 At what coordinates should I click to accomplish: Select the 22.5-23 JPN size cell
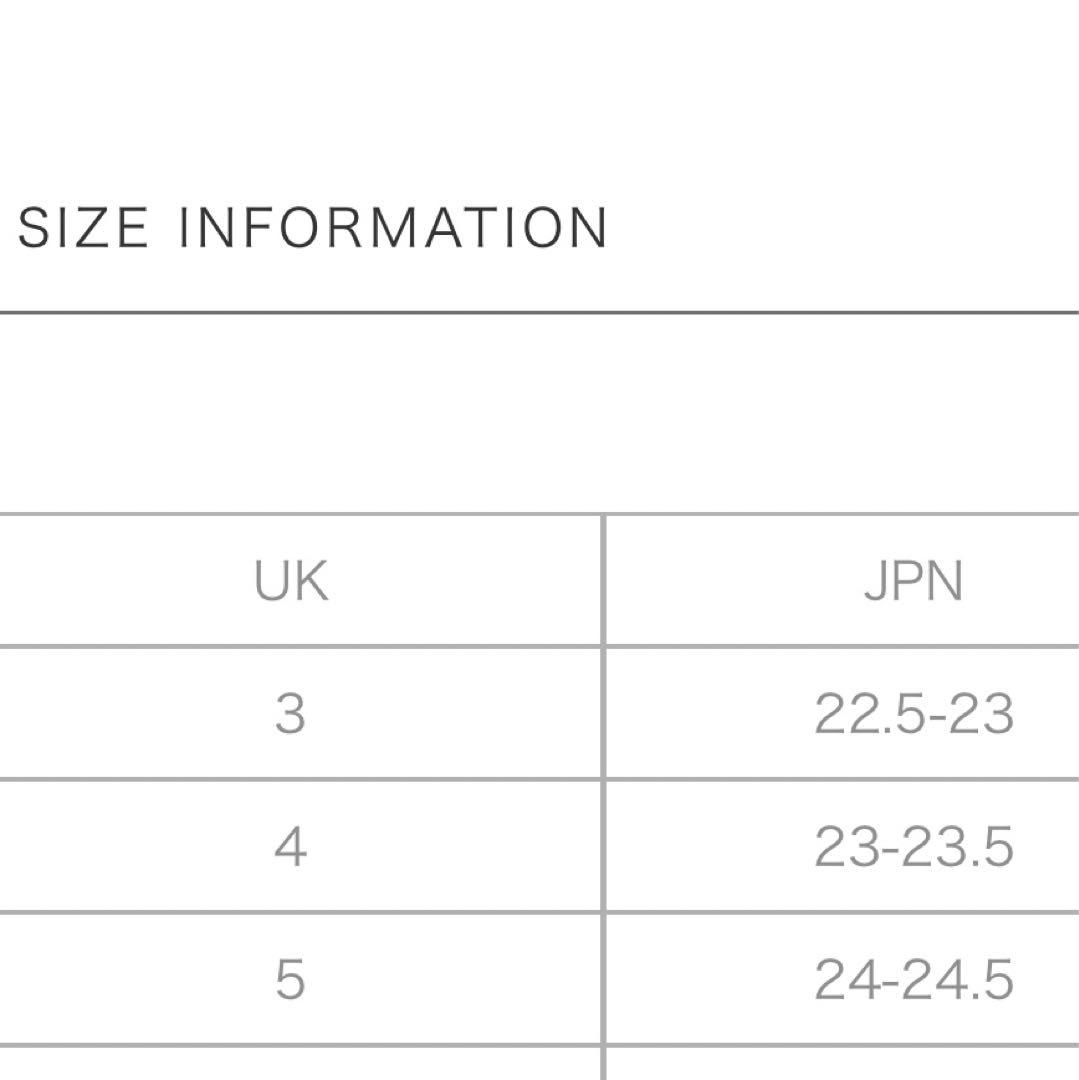914,713
